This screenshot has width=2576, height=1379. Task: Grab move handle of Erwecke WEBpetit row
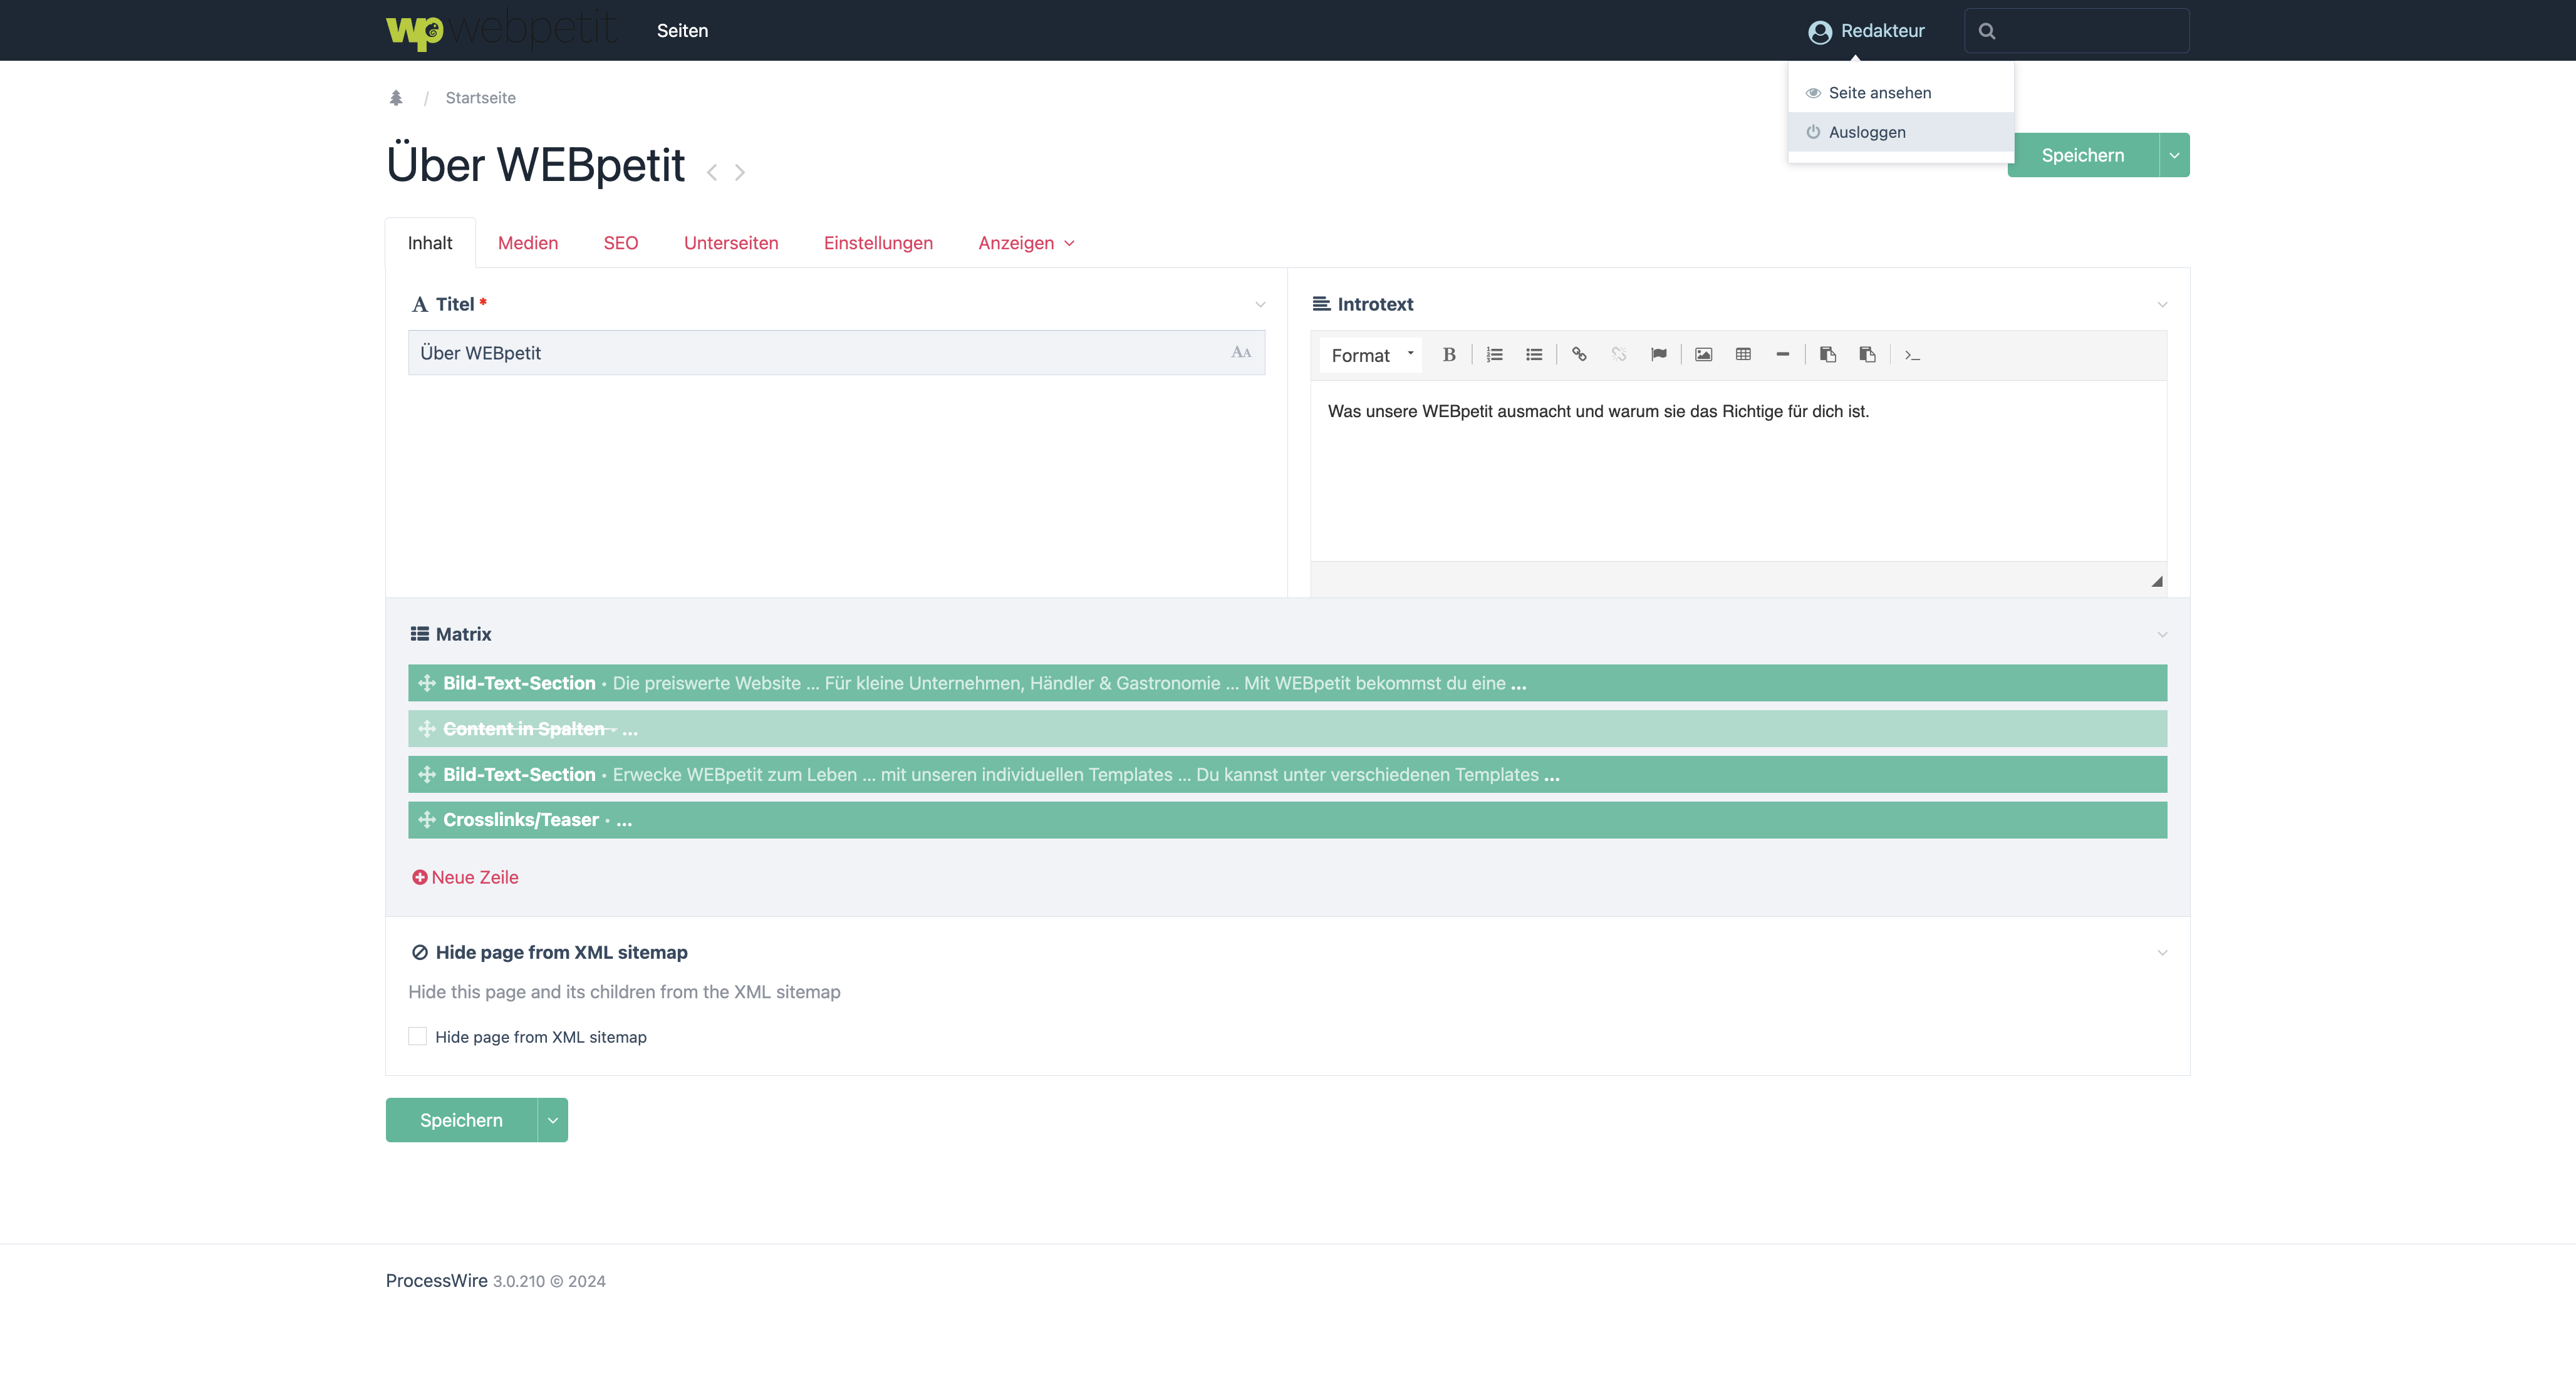point(427,775)
